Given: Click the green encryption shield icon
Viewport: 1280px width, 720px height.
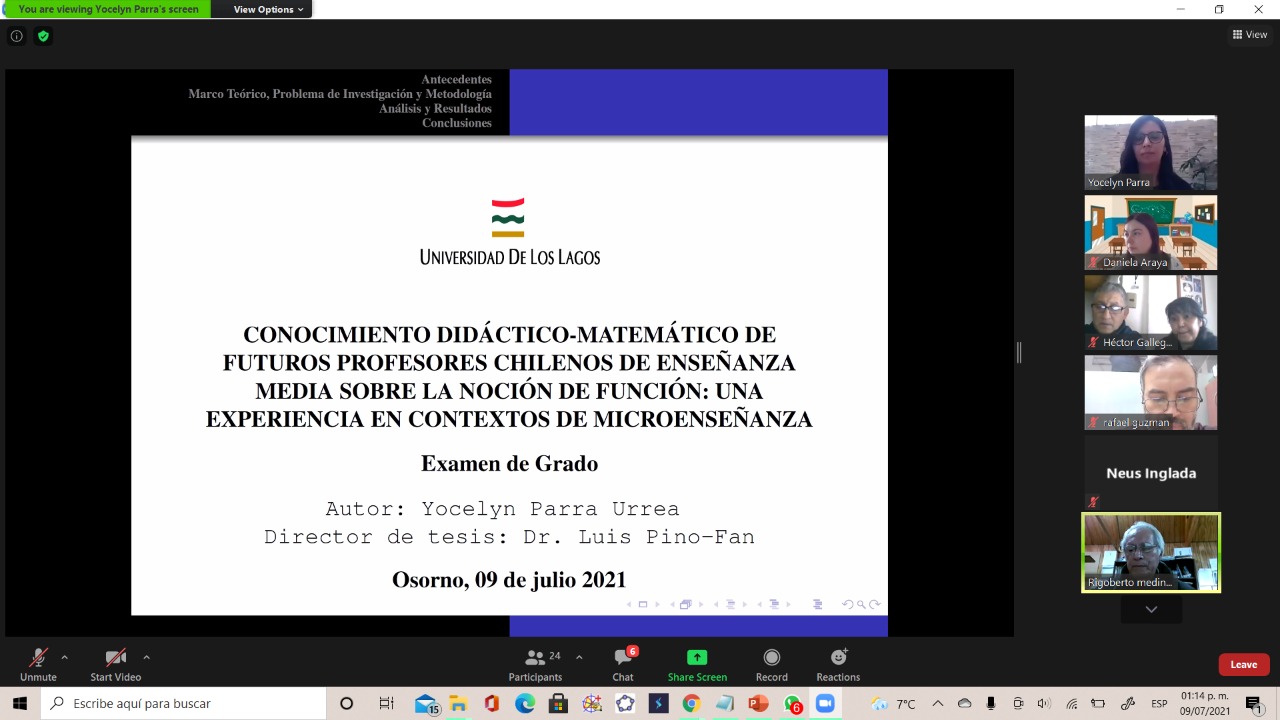Looking at the screenshot, I should (x=43, y=36).
